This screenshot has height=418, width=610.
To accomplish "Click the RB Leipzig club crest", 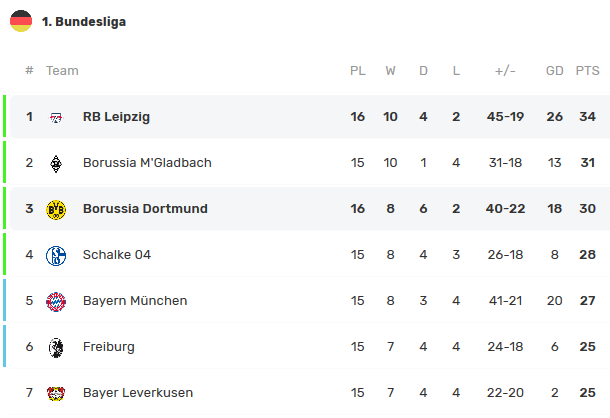I will tap(56, 117).
